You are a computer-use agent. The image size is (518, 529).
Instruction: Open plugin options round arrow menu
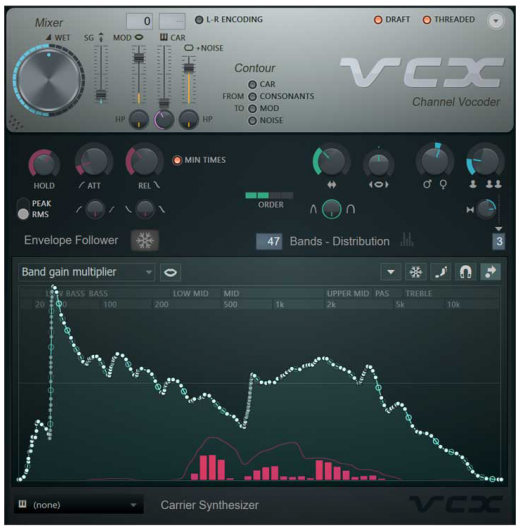[x=495, y=21]
